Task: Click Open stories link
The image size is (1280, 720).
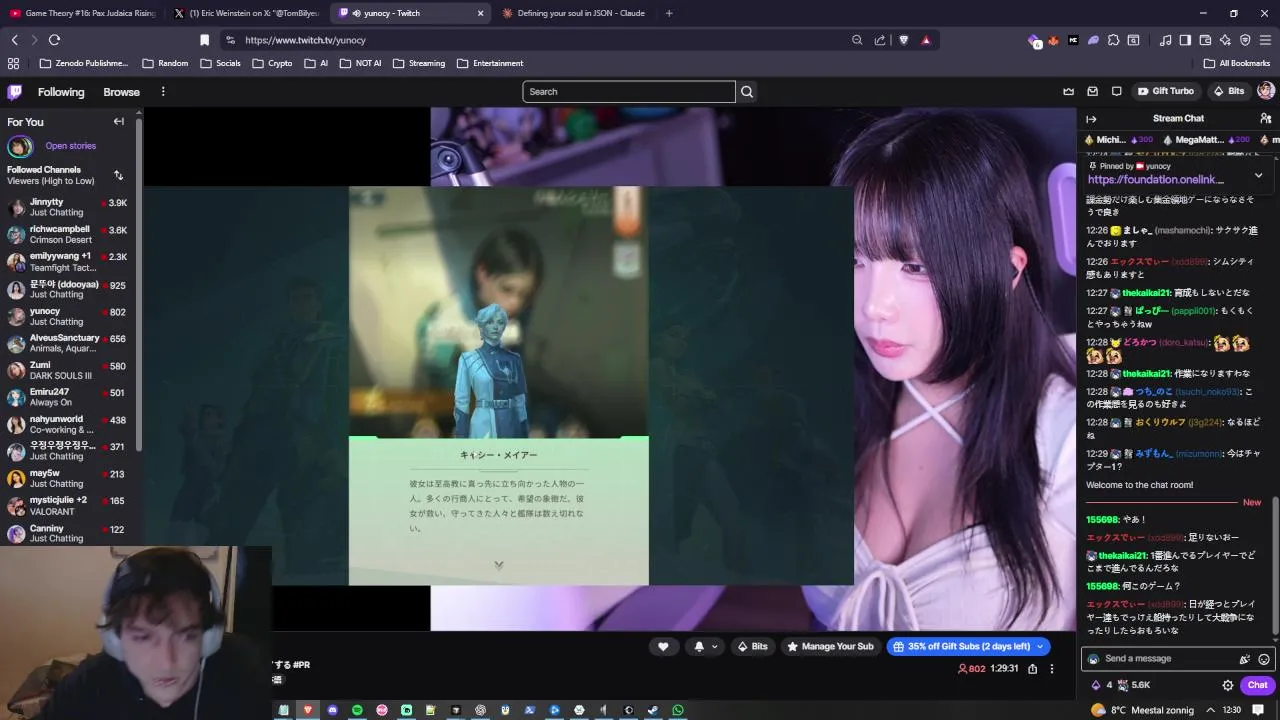Action: point(71,146)
